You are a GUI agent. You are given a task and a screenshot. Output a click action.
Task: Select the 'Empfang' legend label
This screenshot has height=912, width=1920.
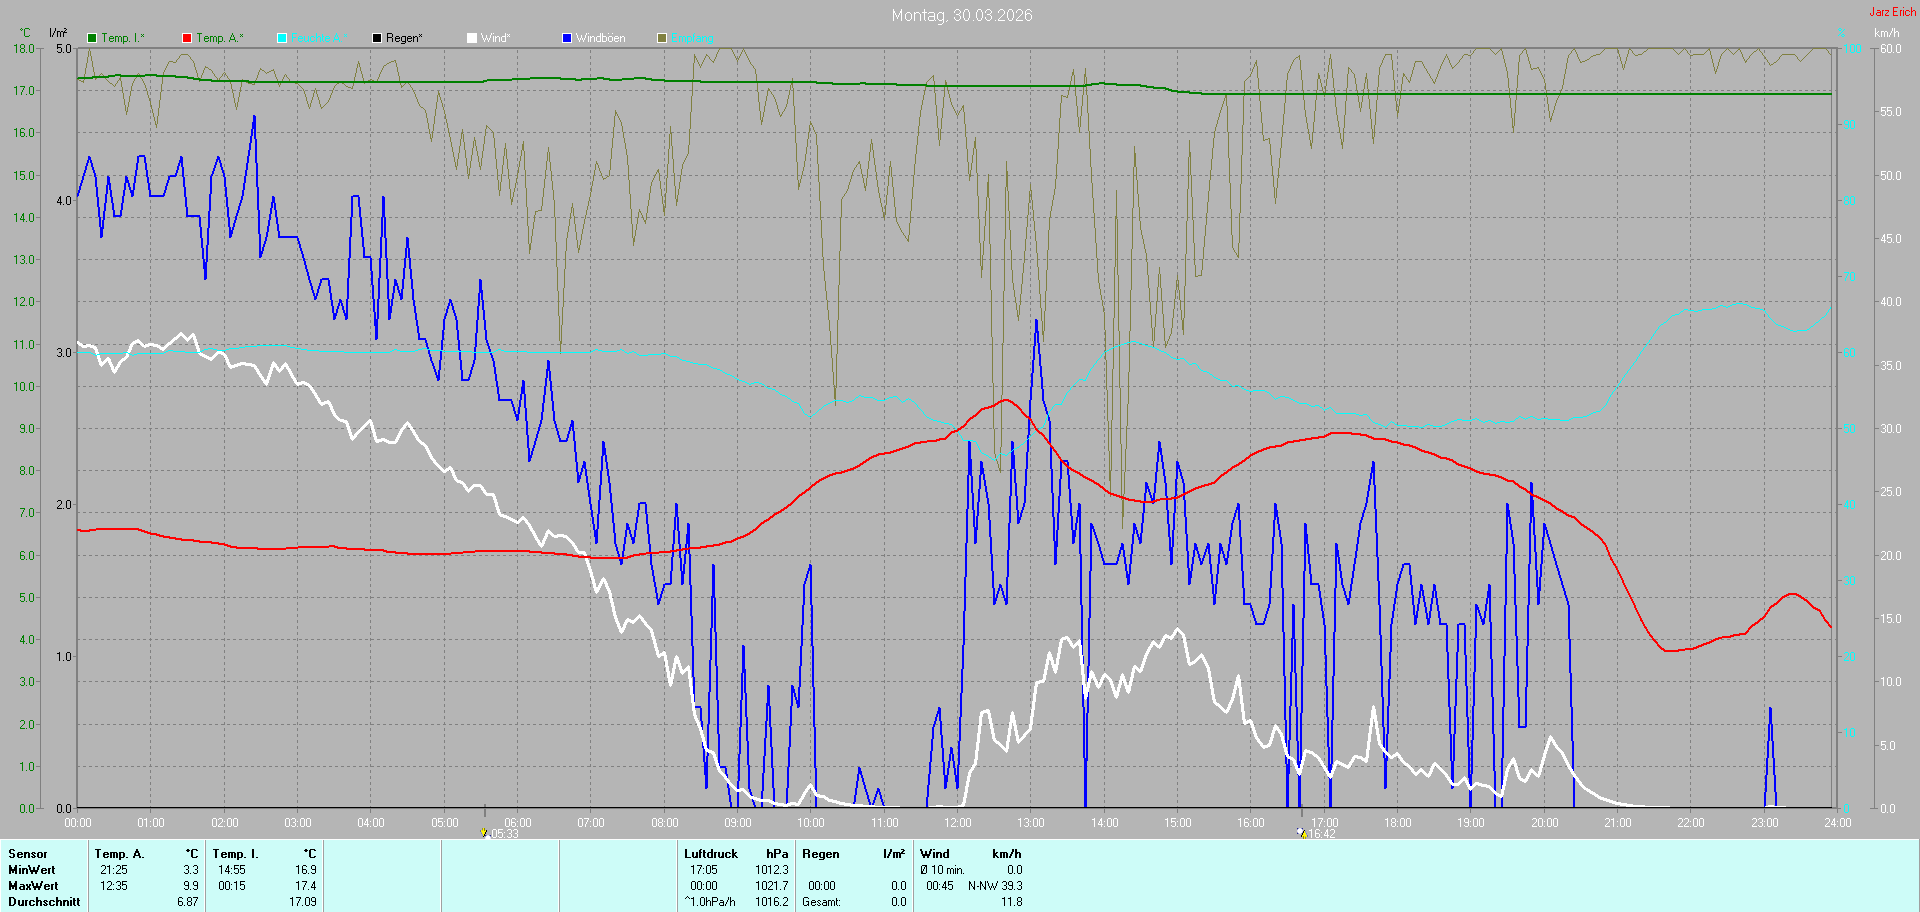[x=692, y=38]
